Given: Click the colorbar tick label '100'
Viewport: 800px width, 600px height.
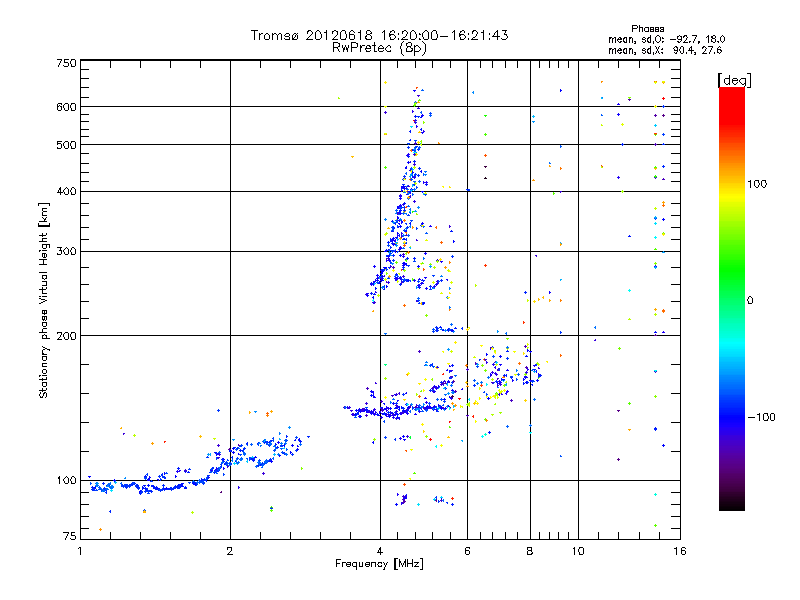Looking at the screenshot, I should pyautogui.click(x=757, y=184).
